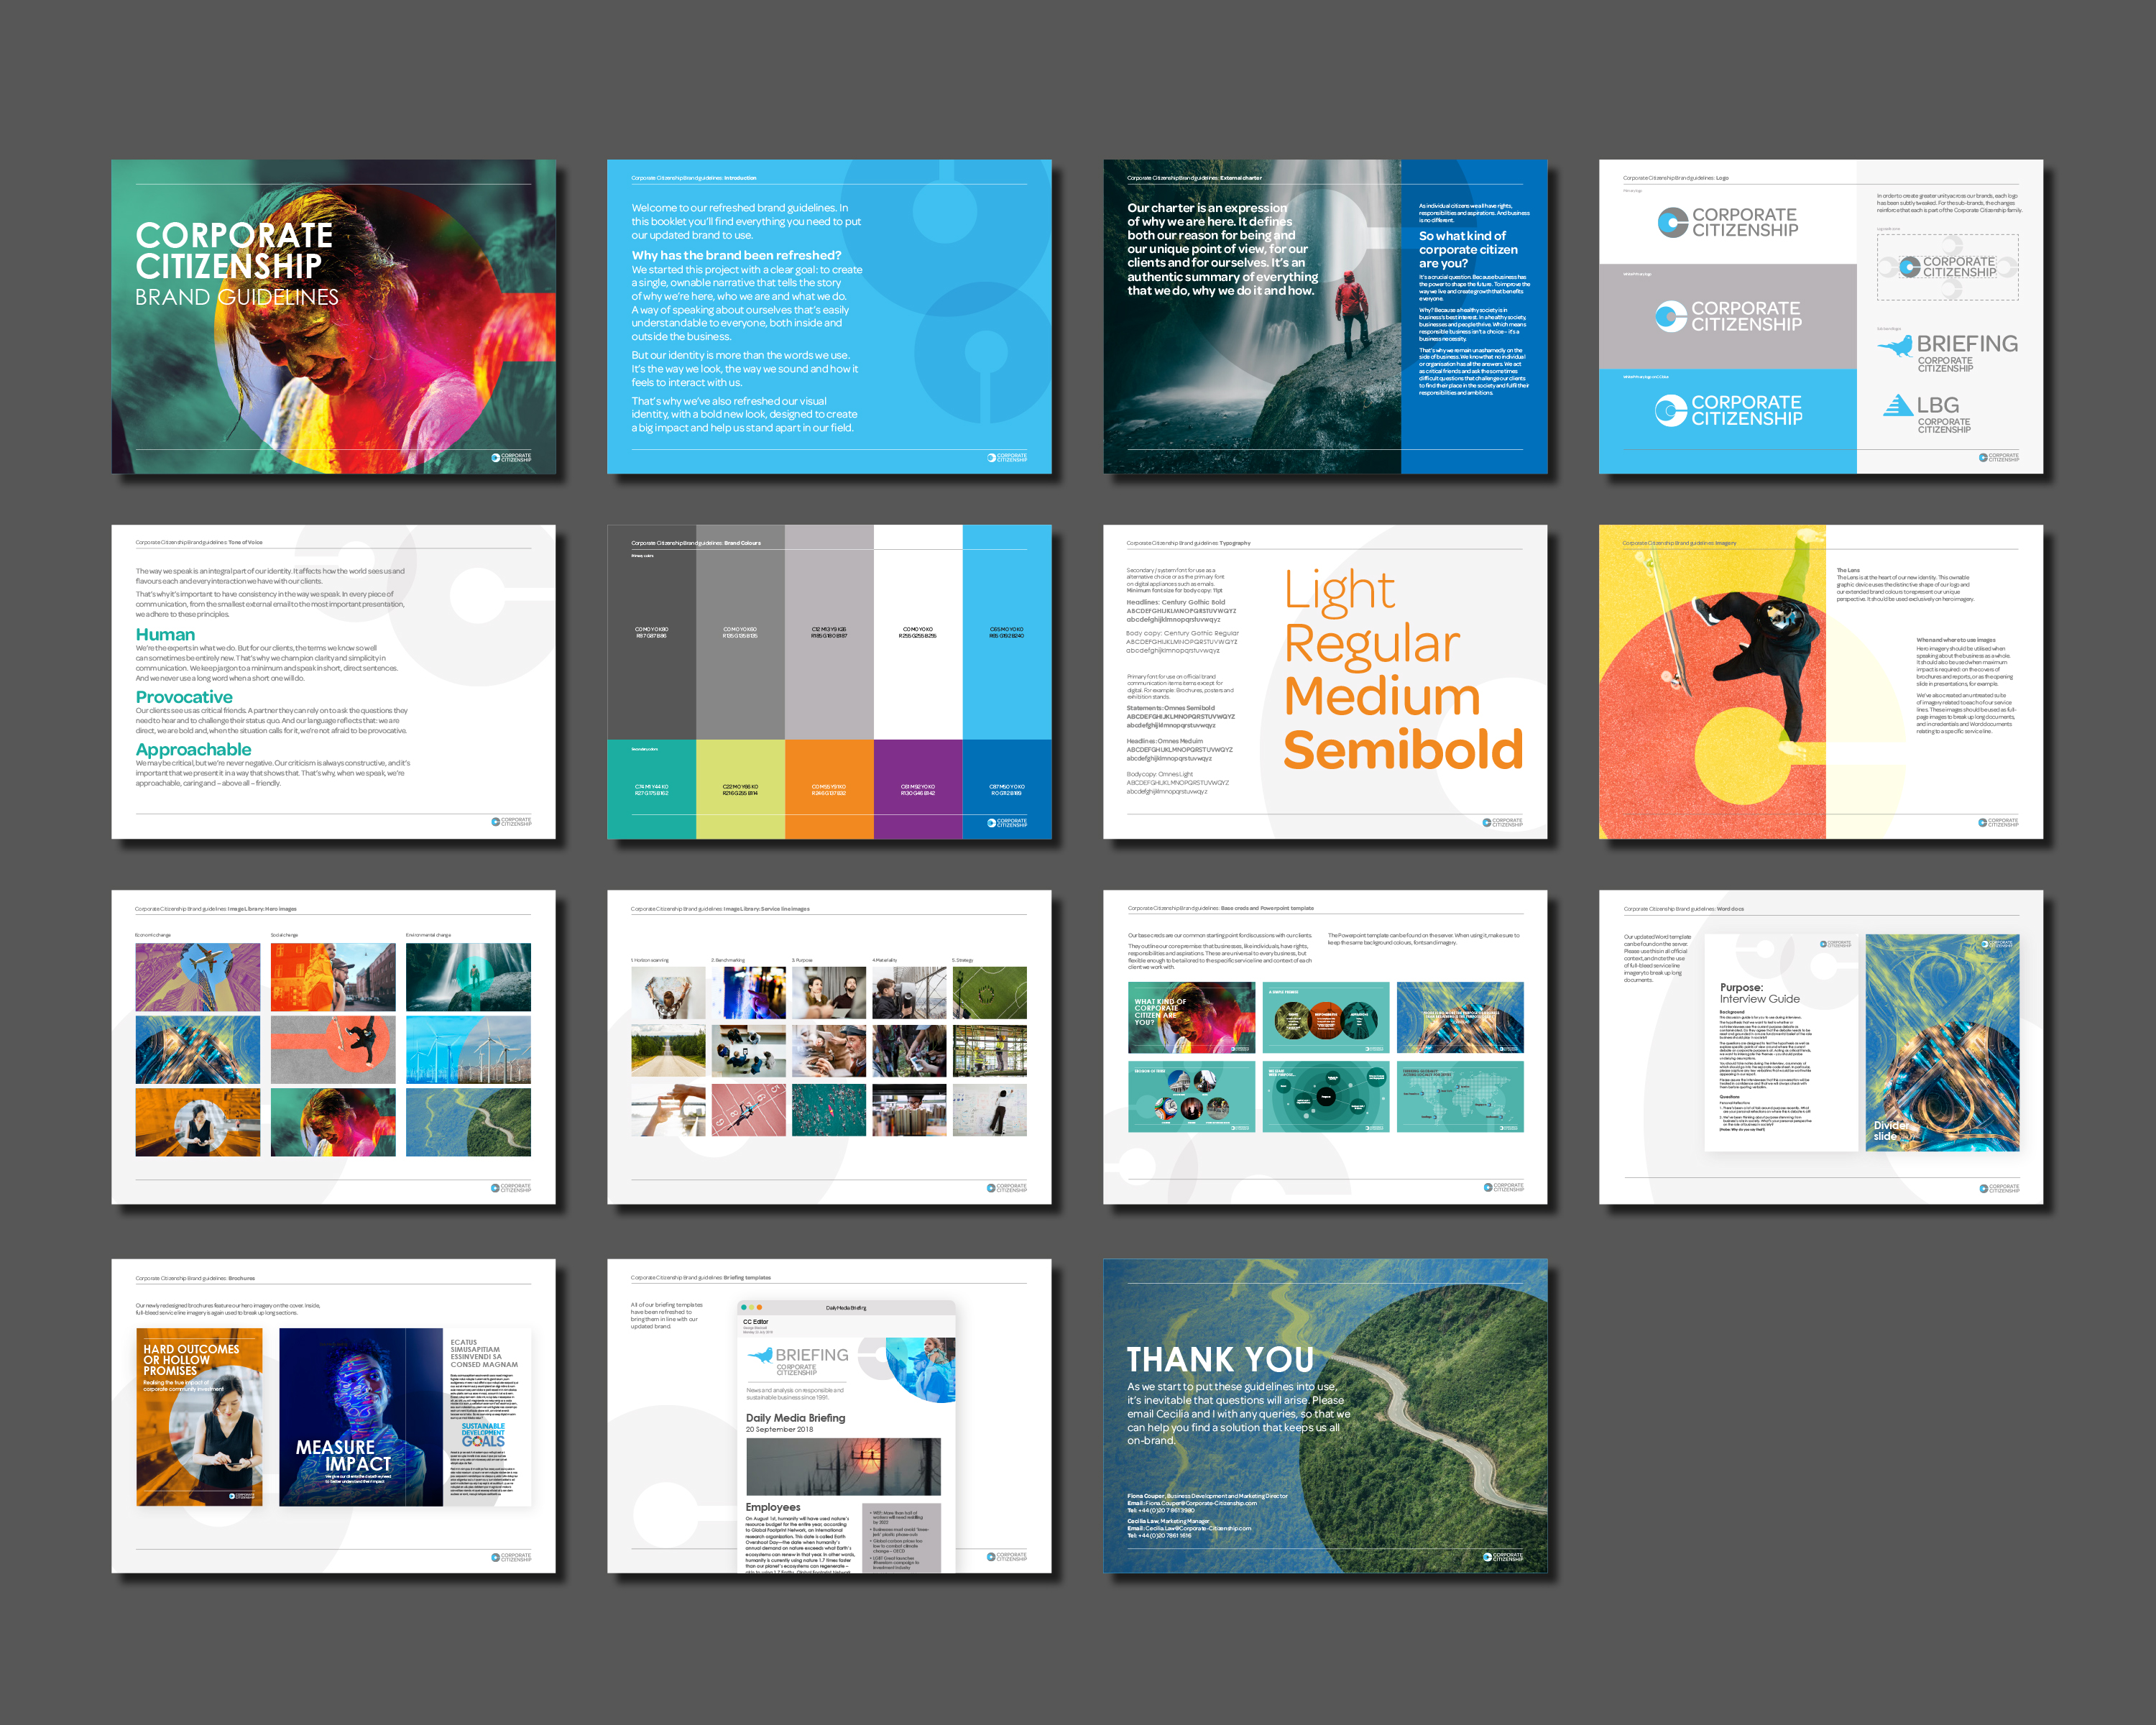Click the "5. Strategy" column label

[963, 960]
